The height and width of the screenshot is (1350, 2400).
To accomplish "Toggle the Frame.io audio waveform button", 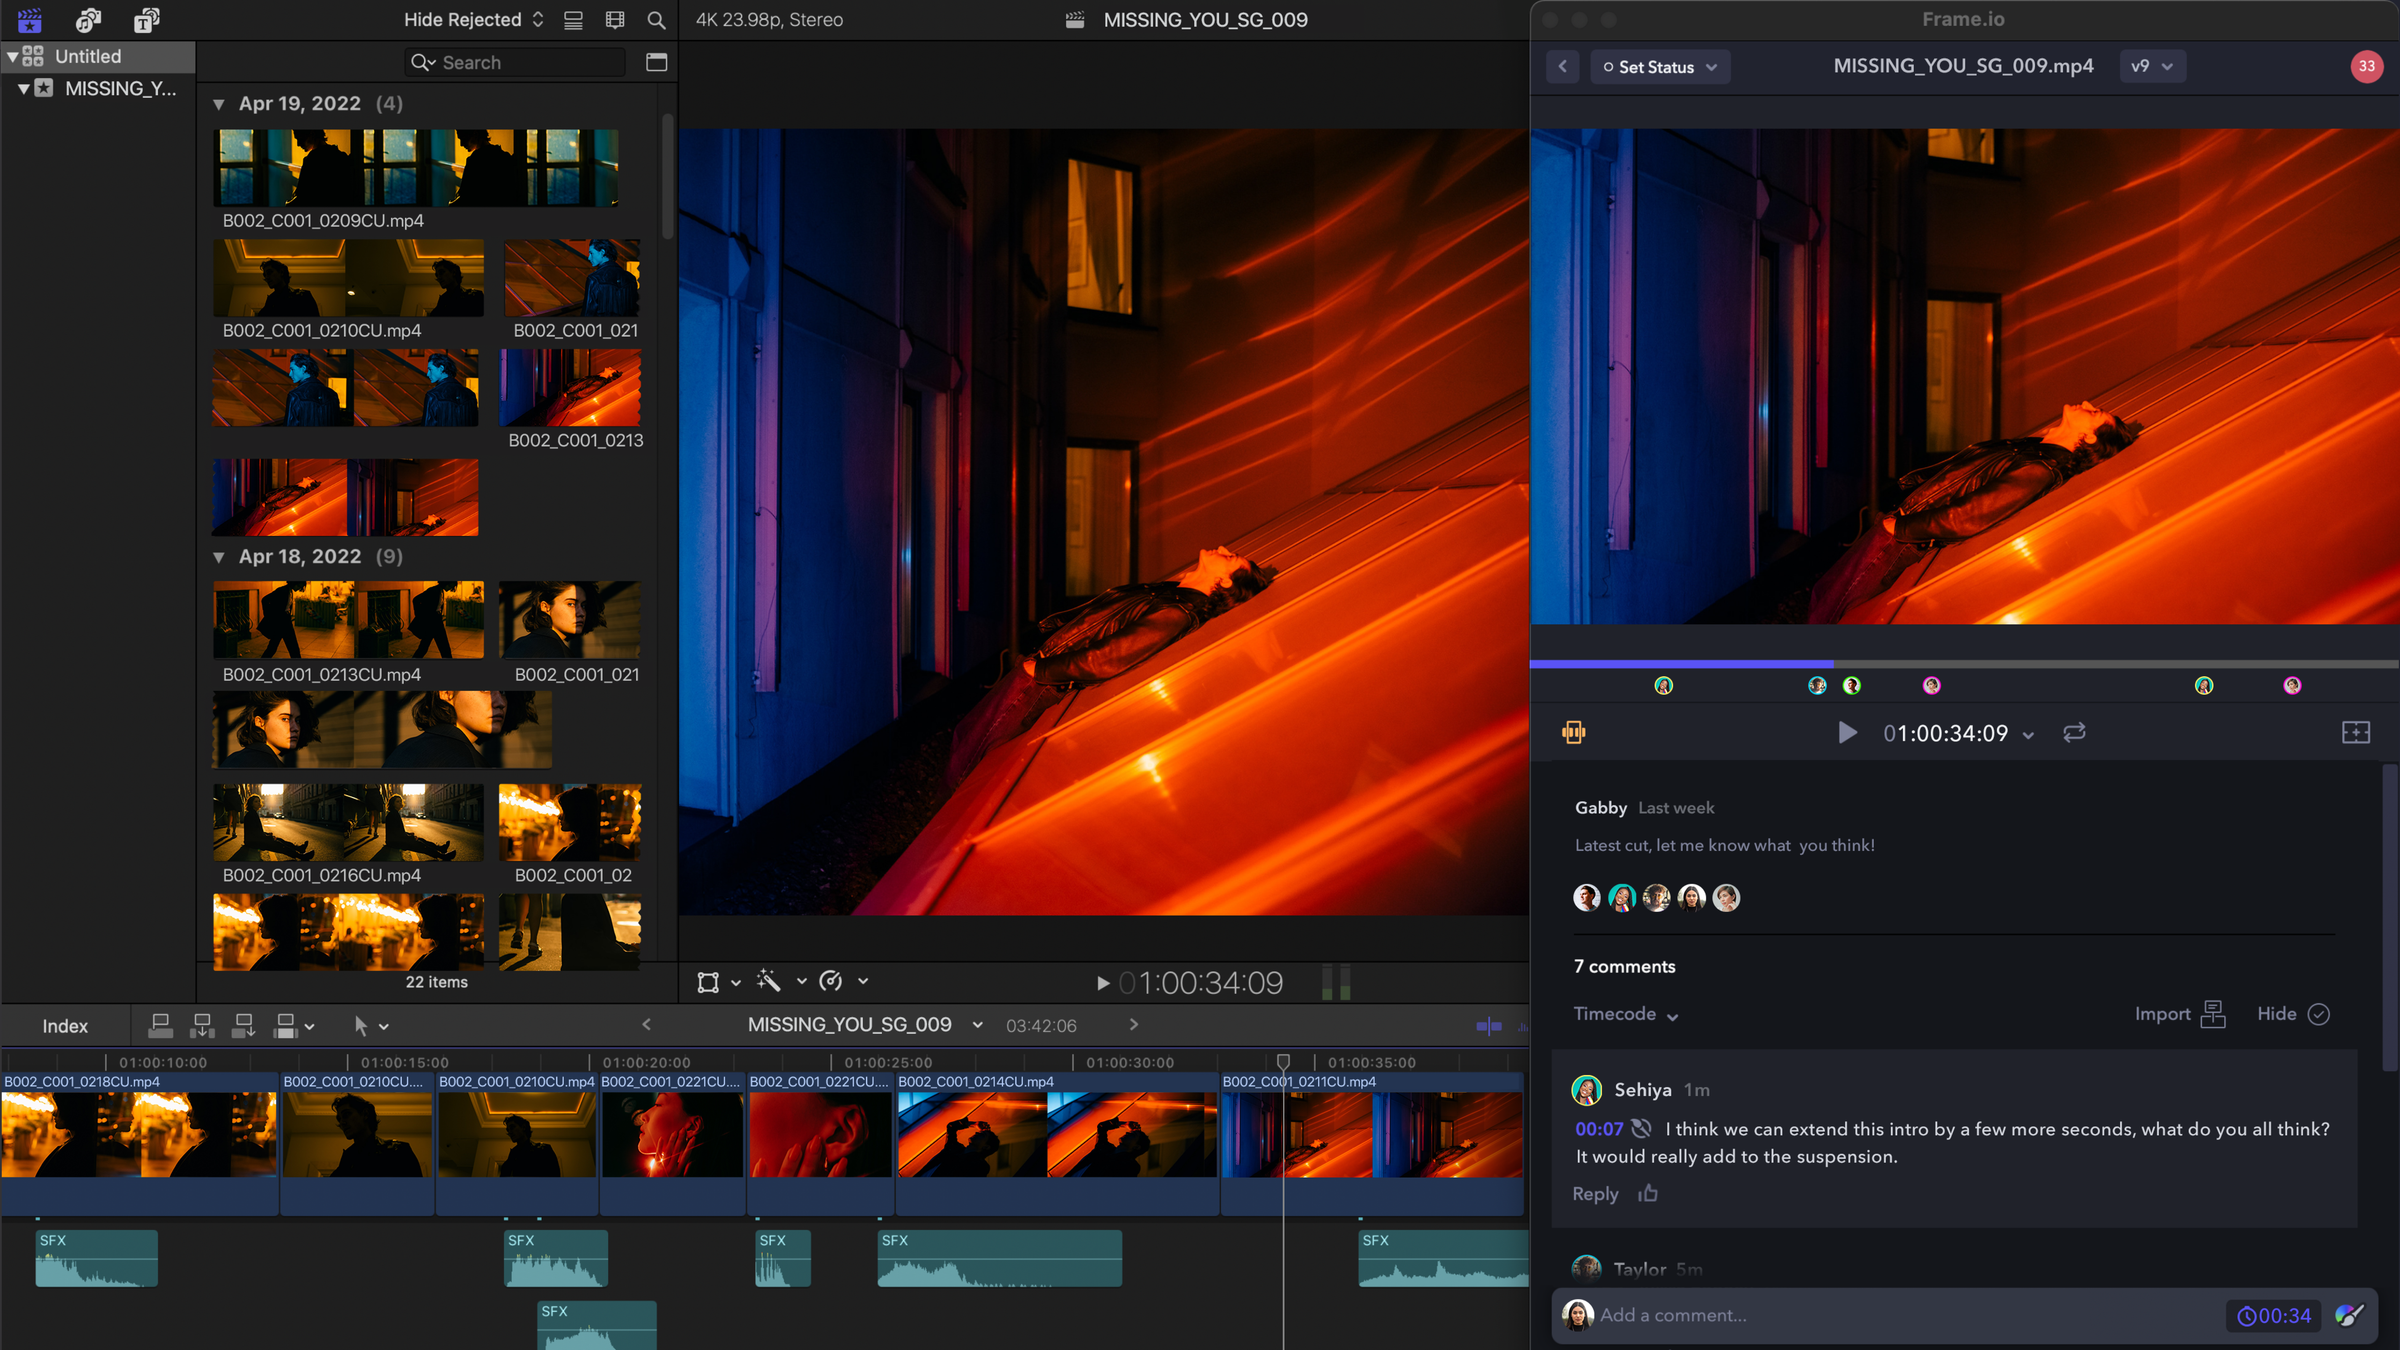I will pos(1573,733).
